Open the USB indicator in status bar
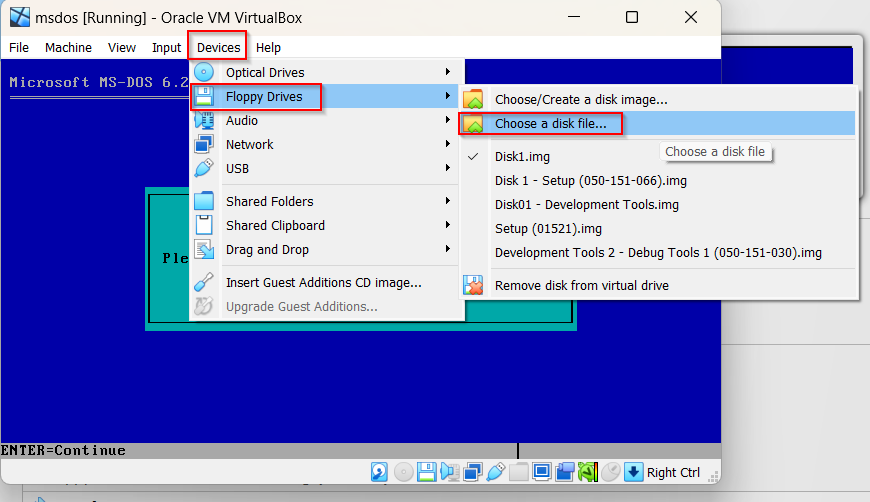The height and width of the screenshot is (502, 870). [495, 472]
